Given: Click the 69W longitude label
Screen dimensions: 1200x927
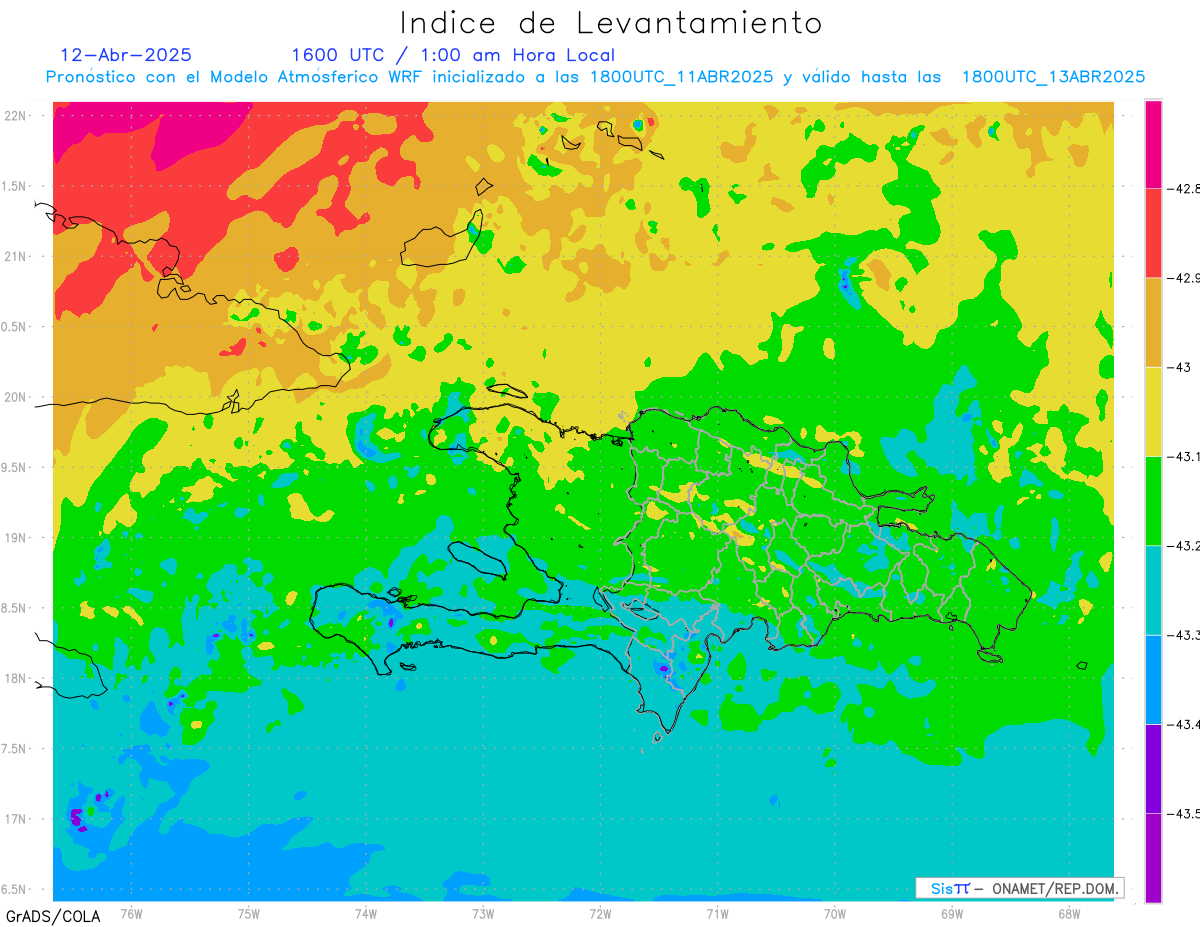Looking at the screenshot, I should point(952,914).
